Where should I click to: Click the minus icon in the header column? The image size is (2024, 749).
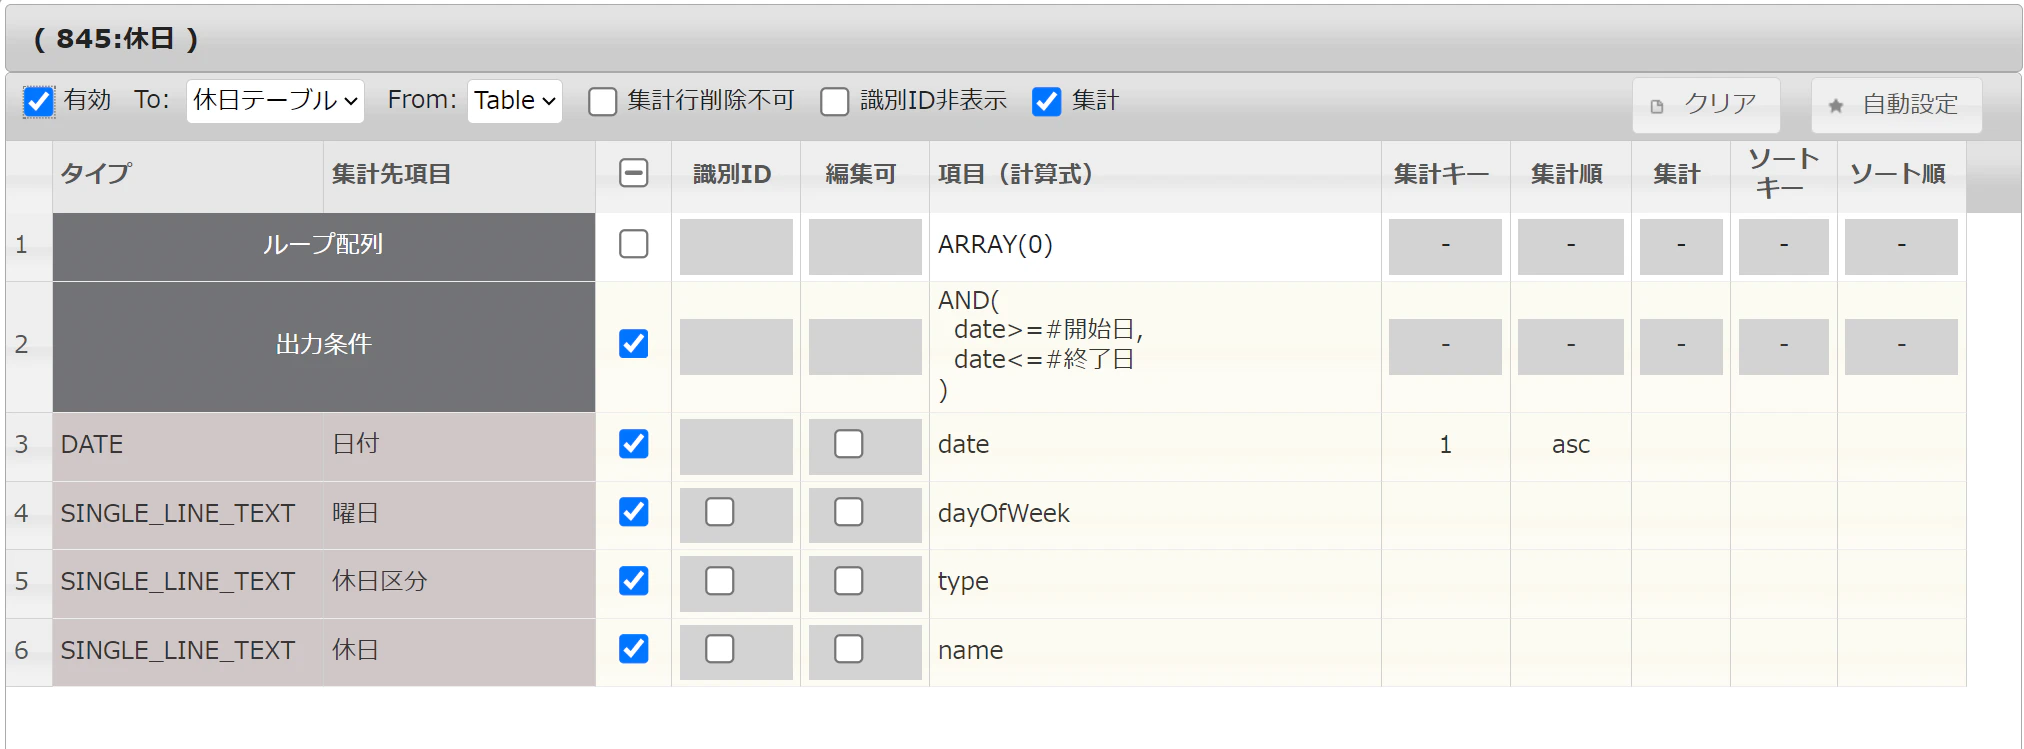tap(633, 173)
